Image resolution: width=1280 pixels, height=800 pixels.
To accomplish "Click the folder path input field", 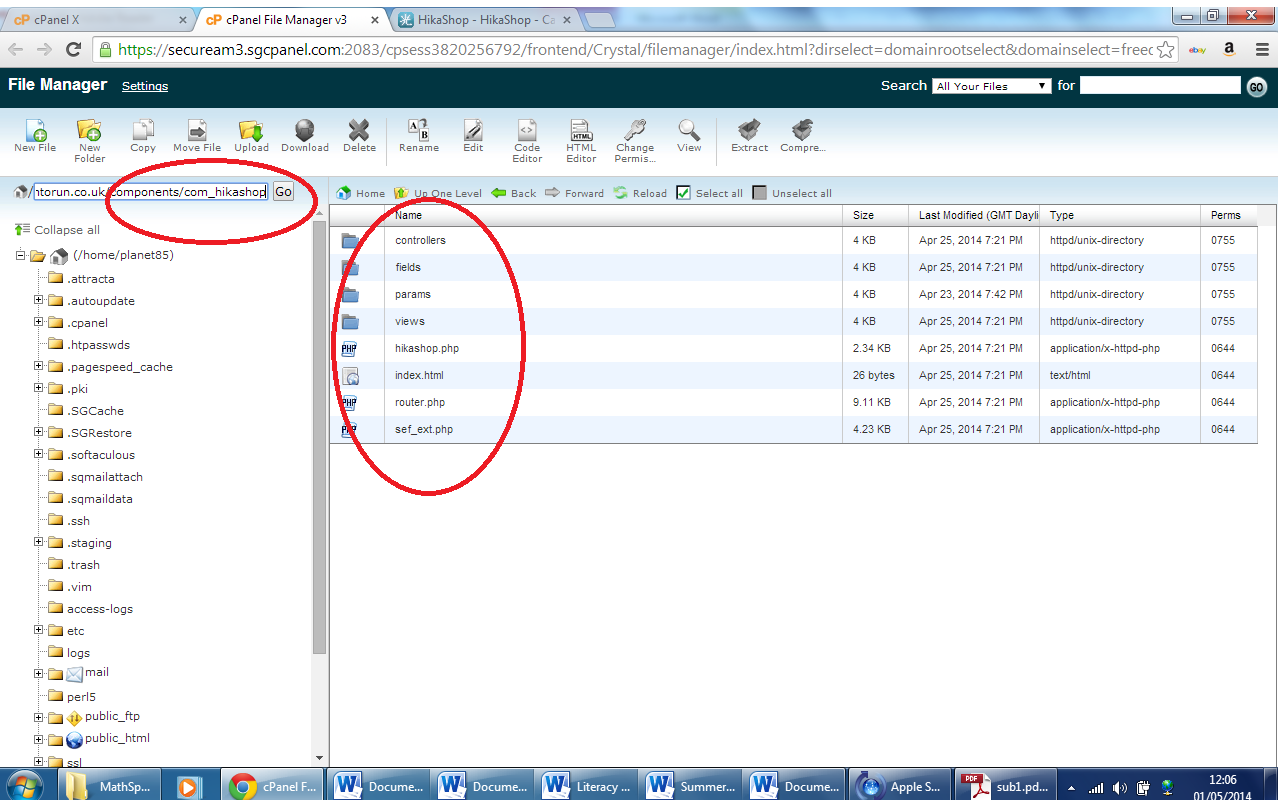I will pos(151,191).
